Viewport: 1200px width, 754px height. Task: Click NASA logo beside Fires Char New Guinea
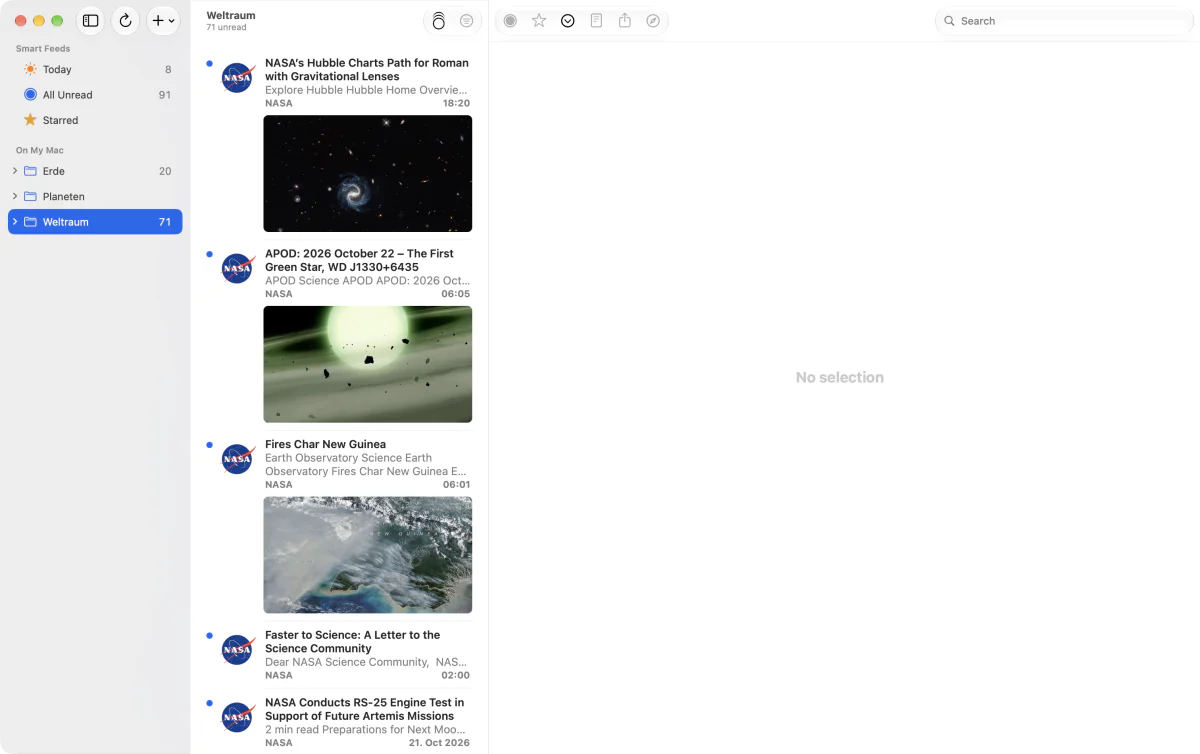[237, 459]
